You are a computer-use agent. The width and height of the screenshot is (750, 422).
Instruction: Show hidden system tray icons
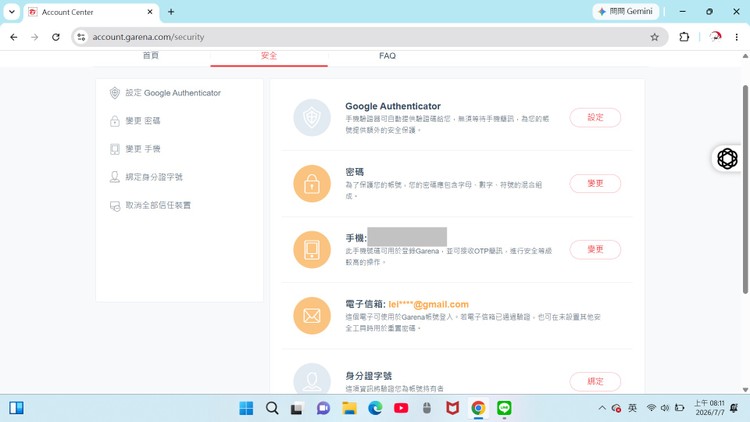coord(602,408)
